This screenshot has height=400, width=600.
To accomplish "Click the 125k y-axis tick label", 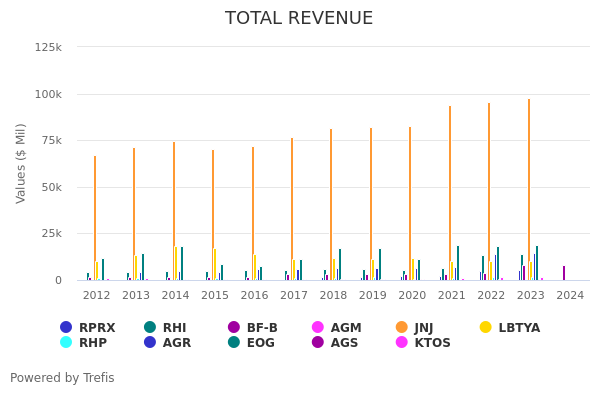I will click(48, 47).
